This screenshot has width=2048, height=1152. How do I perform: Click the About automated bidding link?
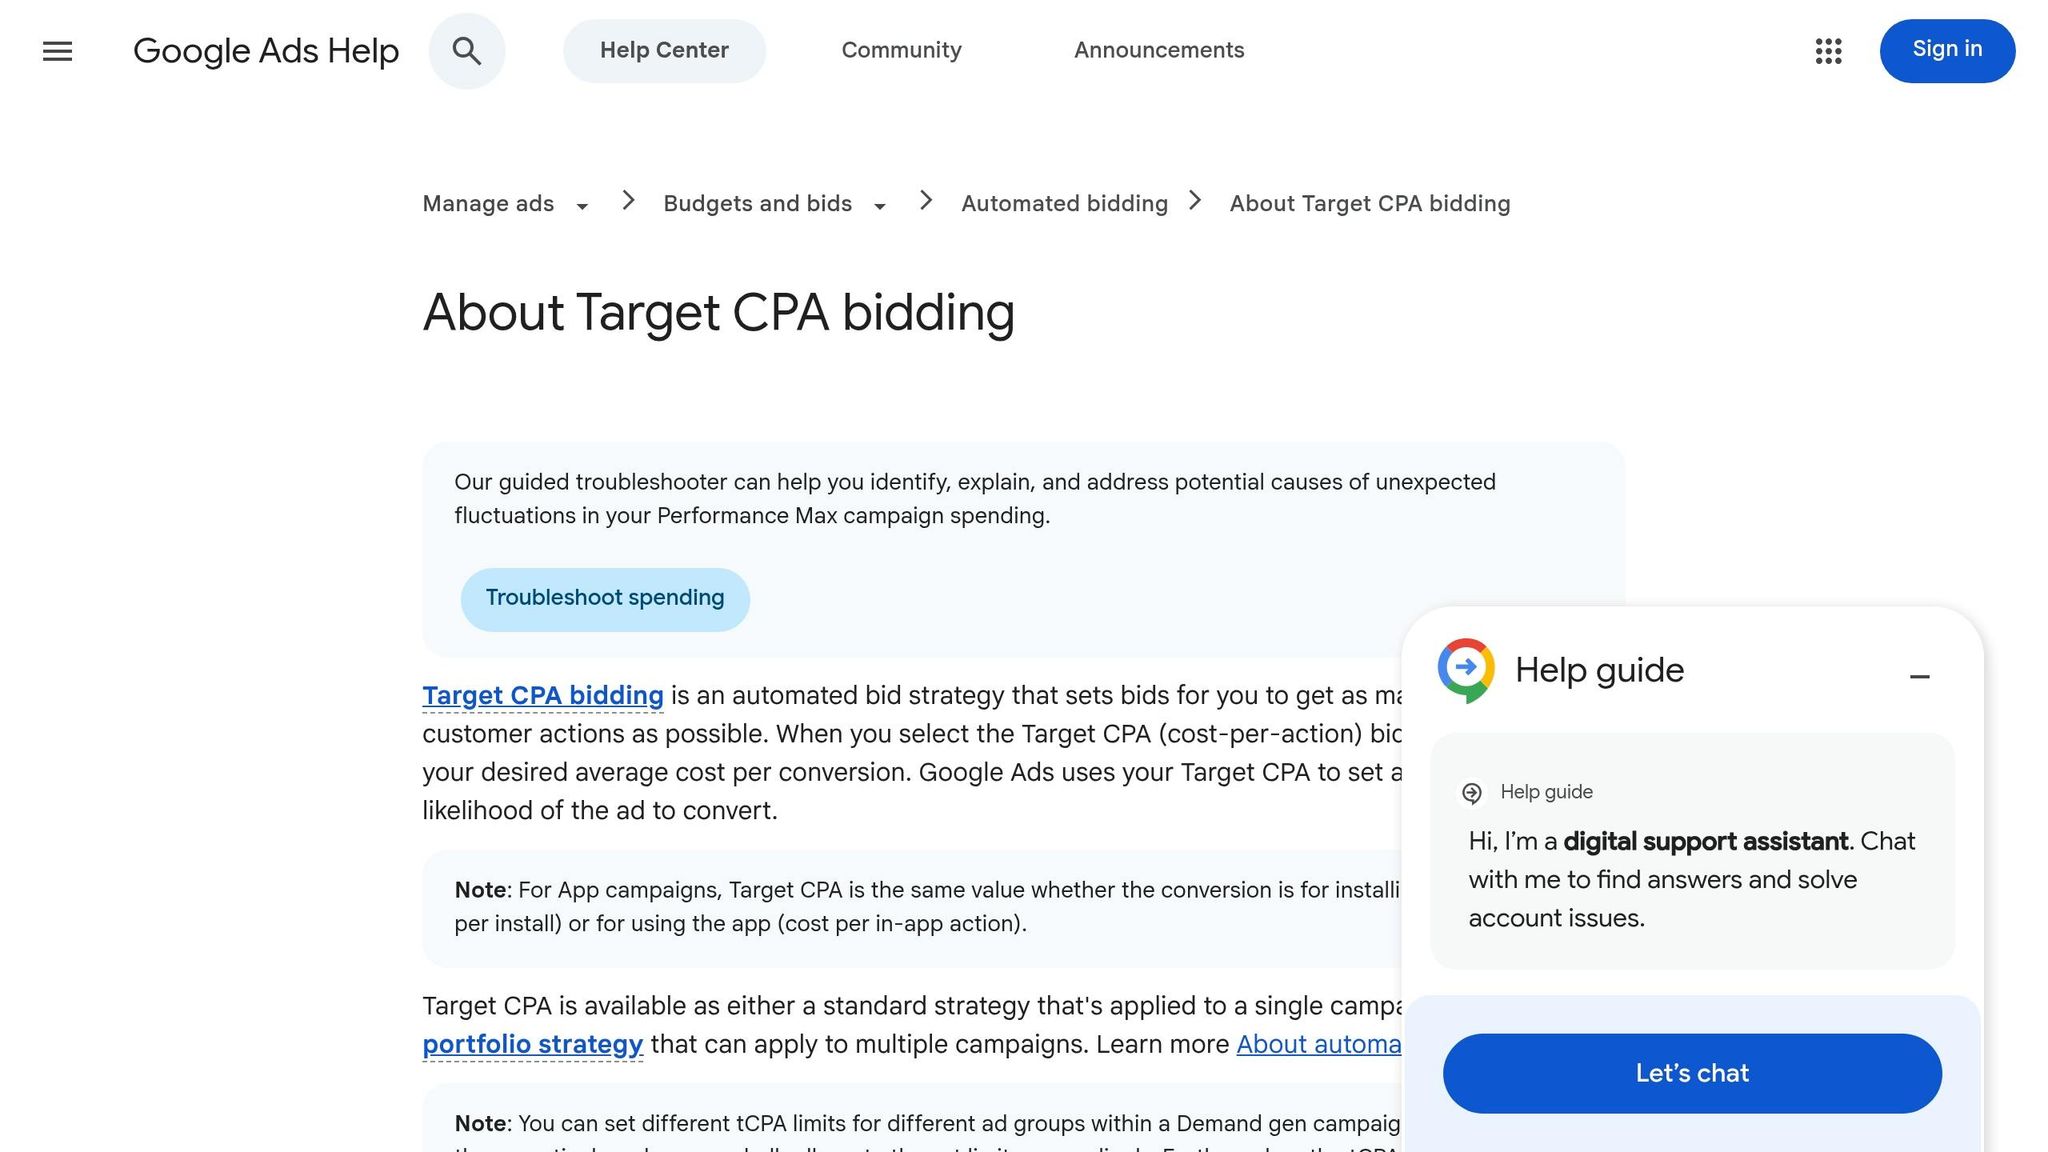click(1320, 1044)
